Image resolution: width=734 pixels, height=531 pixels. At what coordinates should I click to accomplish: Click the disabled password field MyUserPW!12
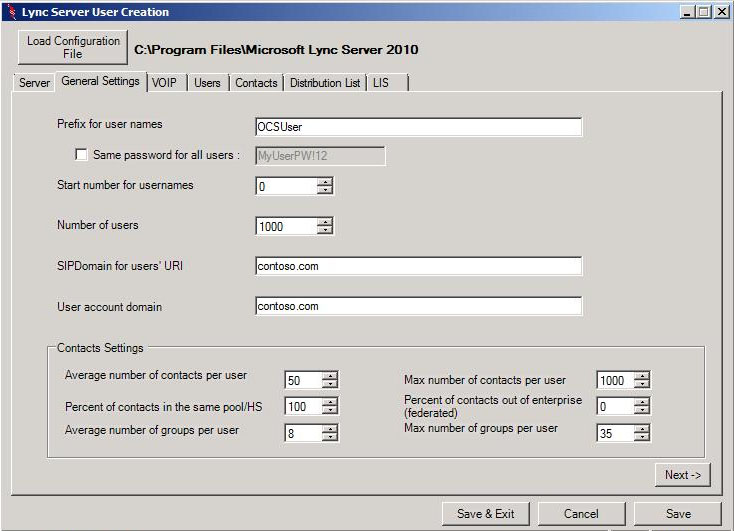pos(320,156)
